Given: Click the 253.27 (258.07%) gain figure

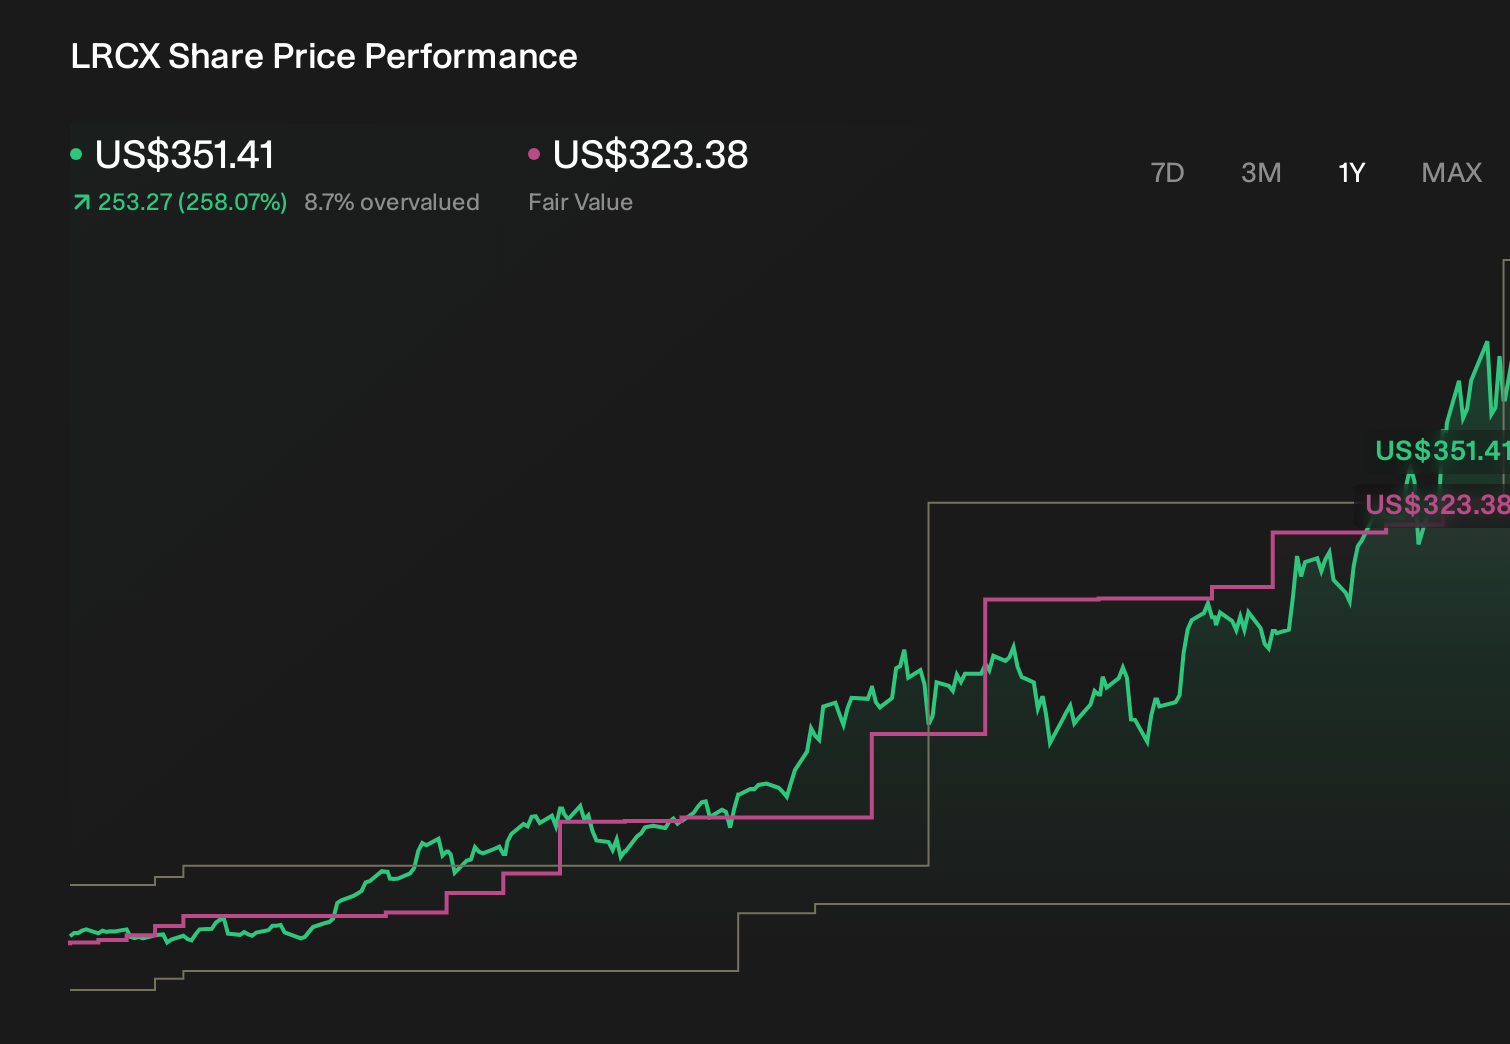Looking at the screenshot, I should 192,202.
